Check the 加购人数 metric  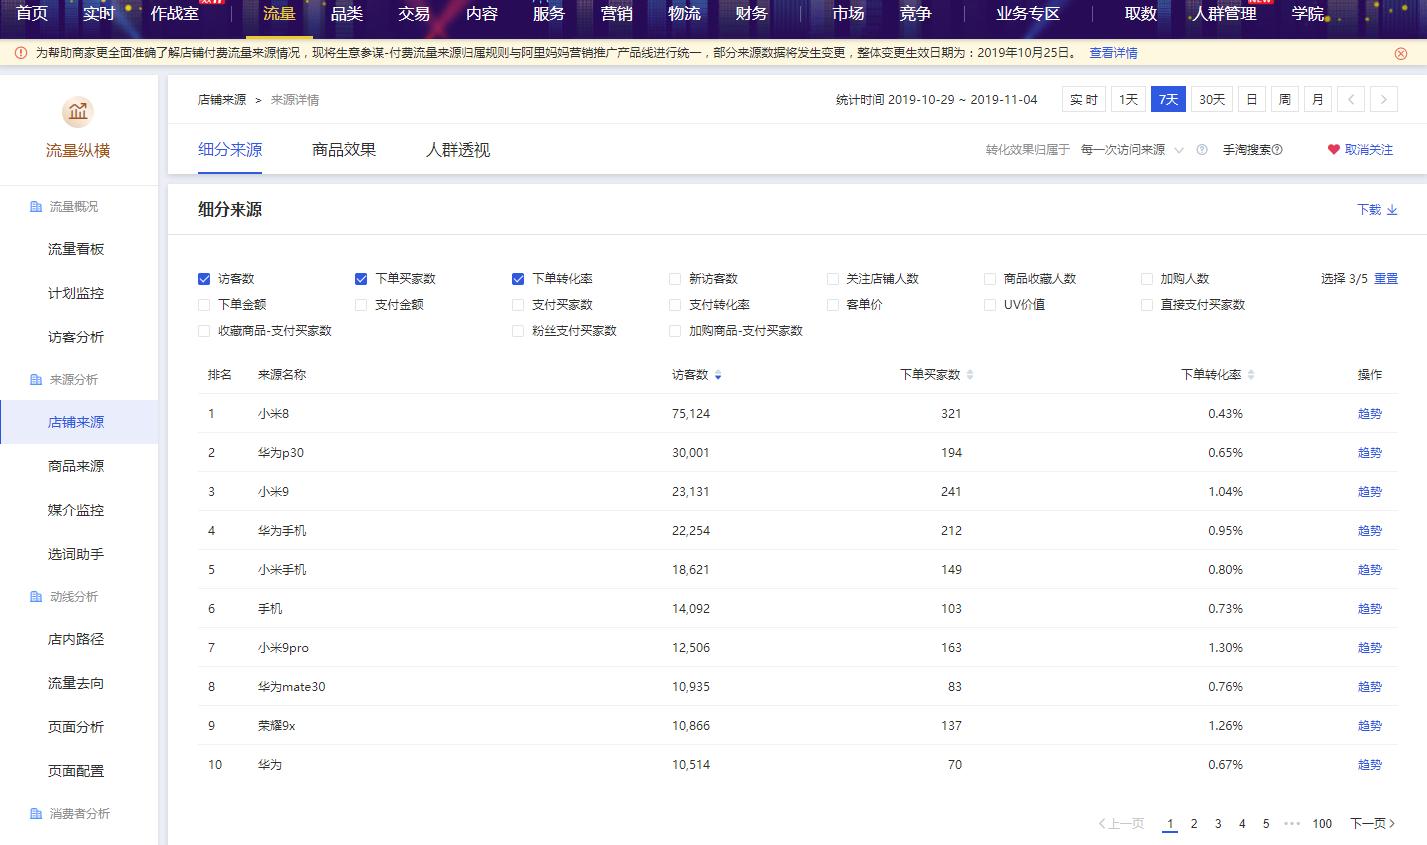point(1148,279)
